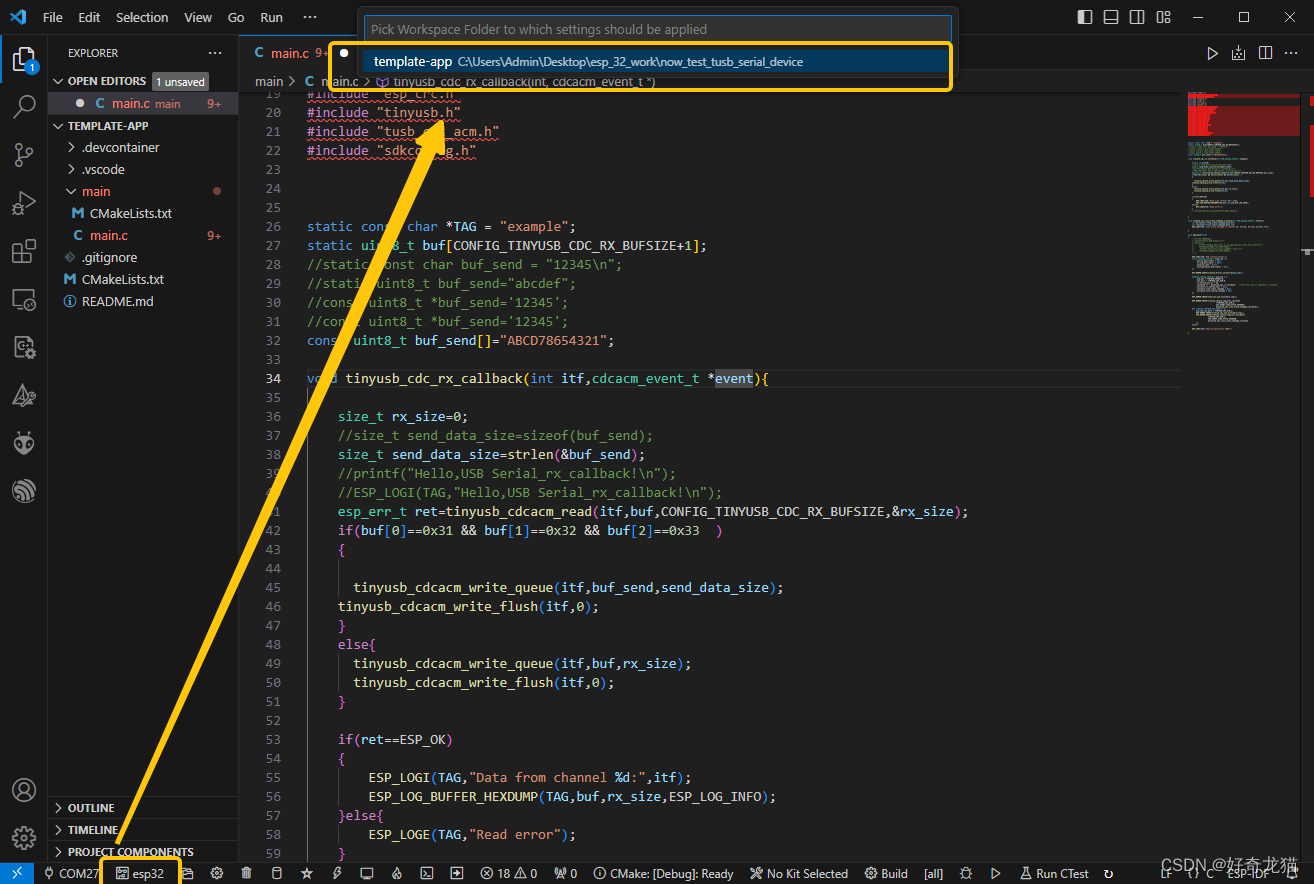Toggle the primary side bar

(x=1086, y=17)
